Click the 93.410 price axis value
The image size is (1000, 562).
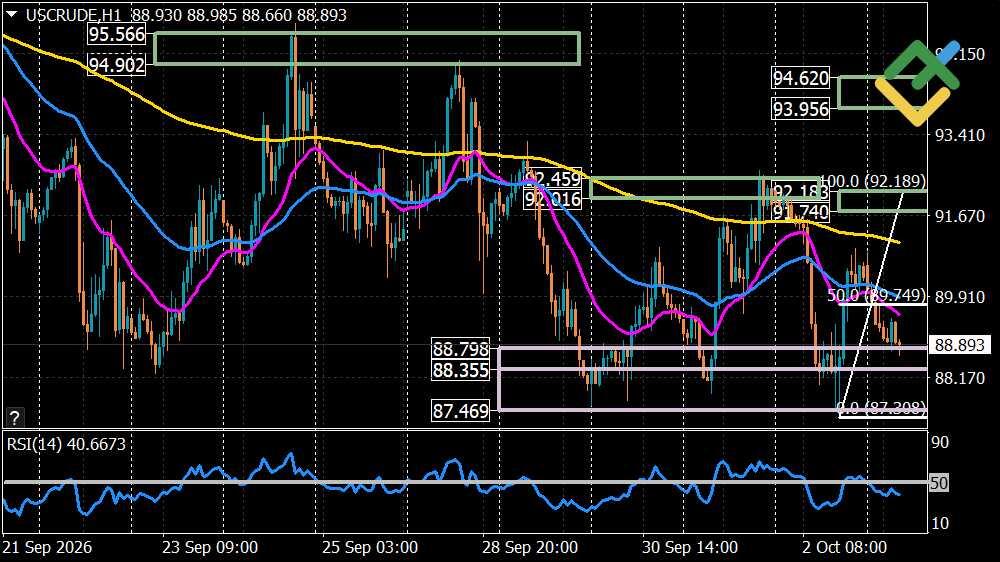coord(960,135)
